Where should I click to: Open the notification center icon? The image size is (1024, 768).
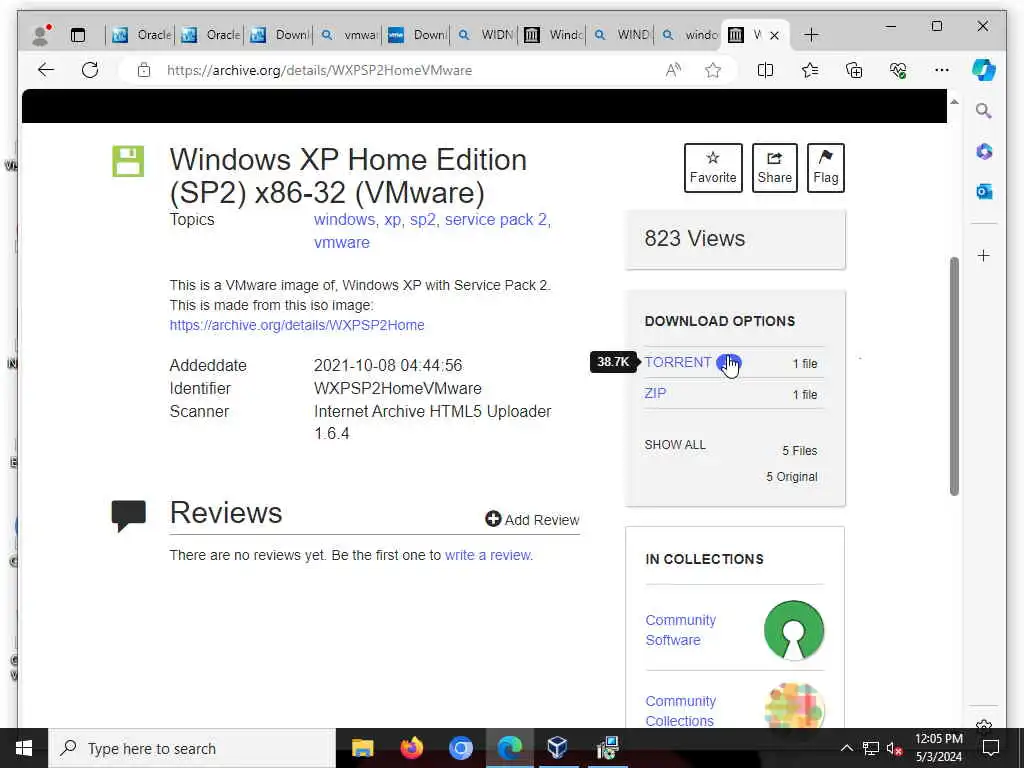coord(991,748)
